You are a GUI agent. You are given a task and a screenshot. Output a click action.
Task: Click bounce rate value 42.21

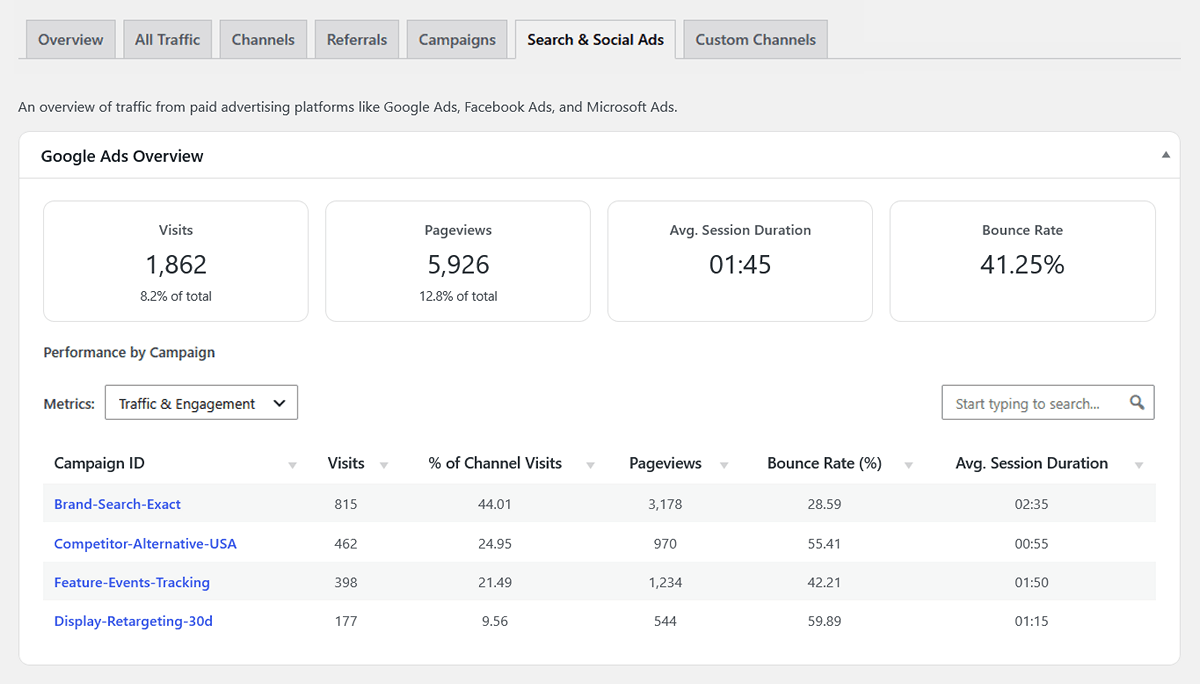pyautogui.click(x=824, y=582)
